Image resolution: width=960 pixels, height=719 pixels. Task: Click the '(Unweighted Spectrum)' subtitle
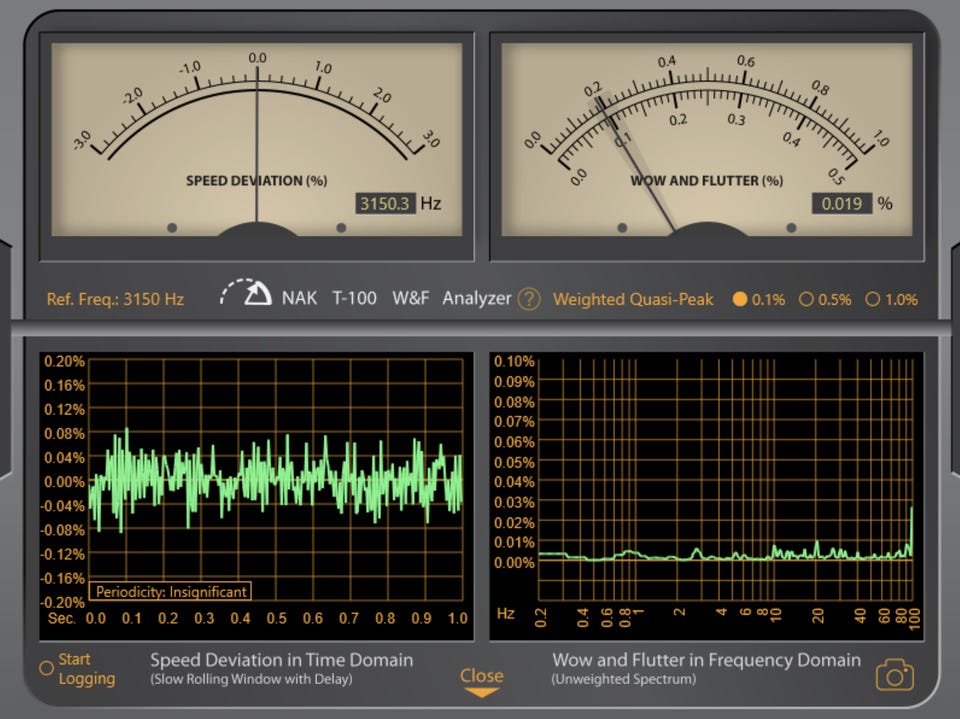623,679
